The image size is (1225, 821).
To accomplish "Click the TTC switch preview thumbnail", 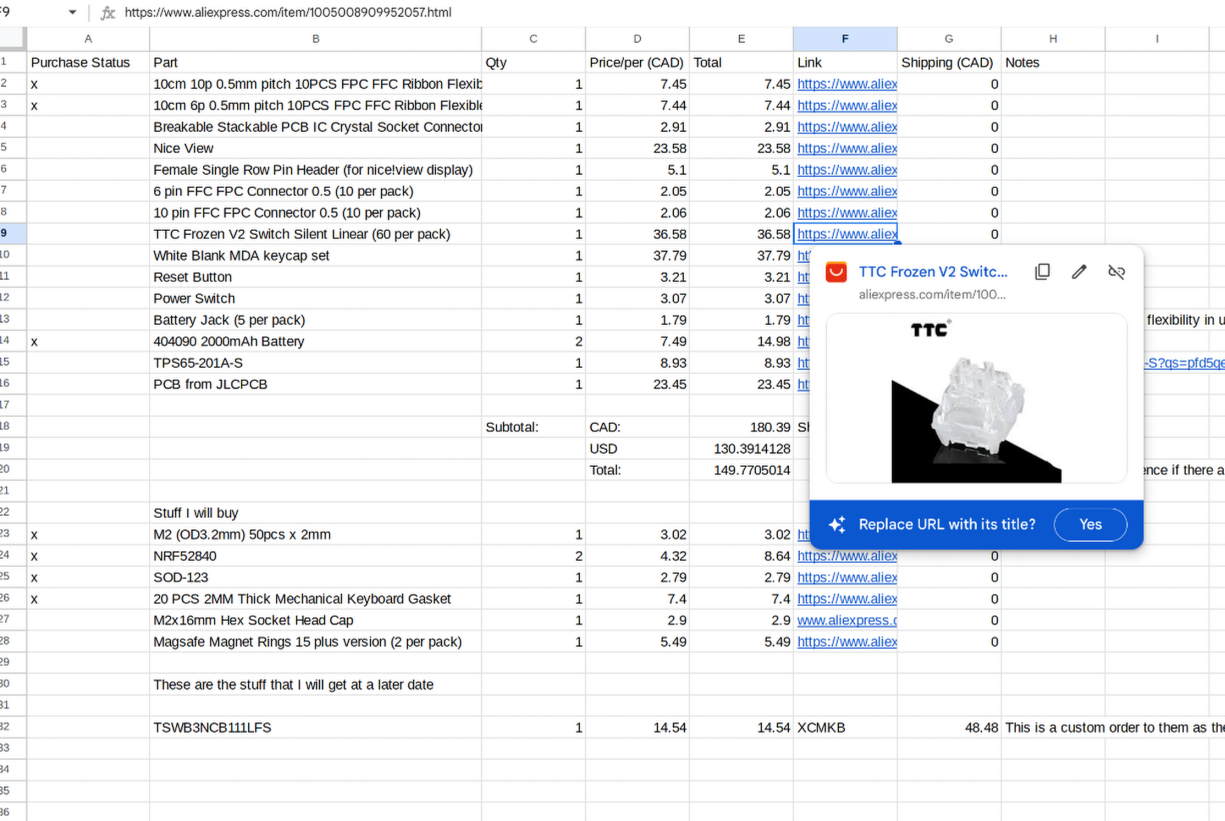I will tap(976, 398).
